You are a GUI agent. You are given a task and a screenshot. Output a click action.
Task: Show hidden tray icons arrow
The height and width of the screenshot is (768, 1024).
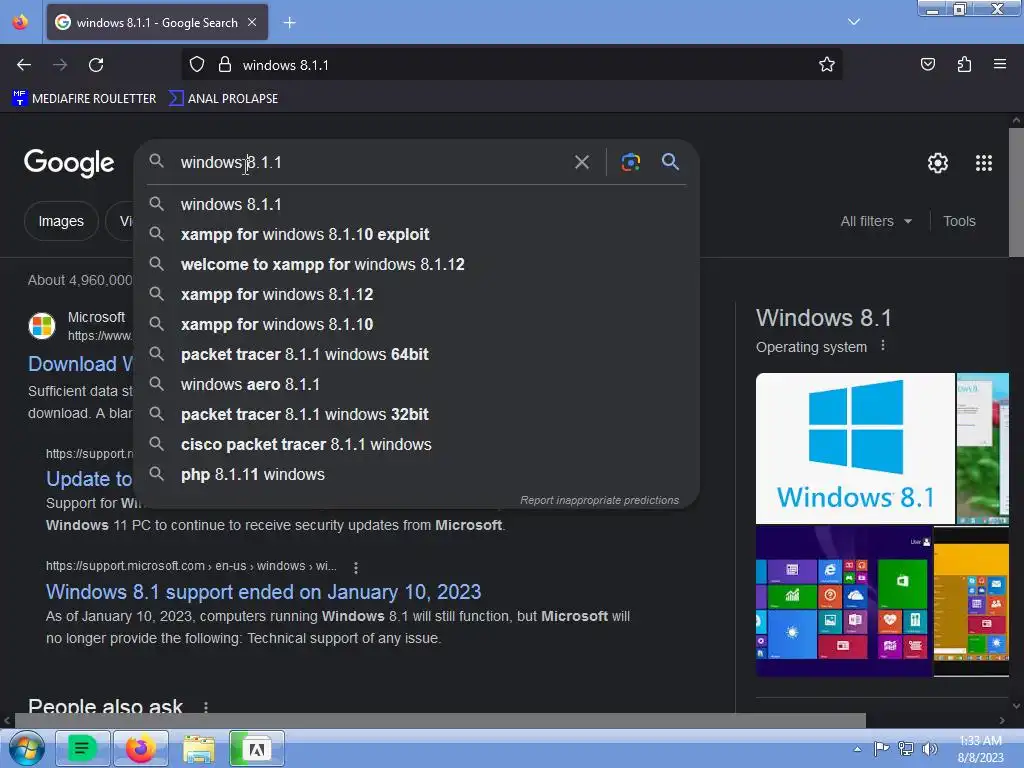click(x=857, y=749)
